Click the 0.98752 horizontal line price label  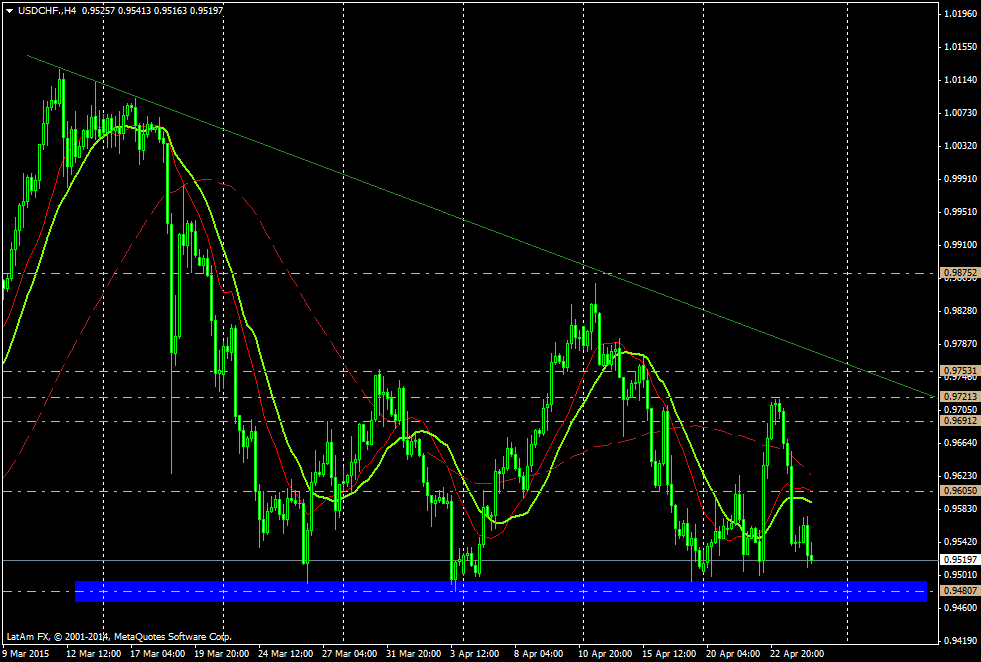click(x=959, y=272)
